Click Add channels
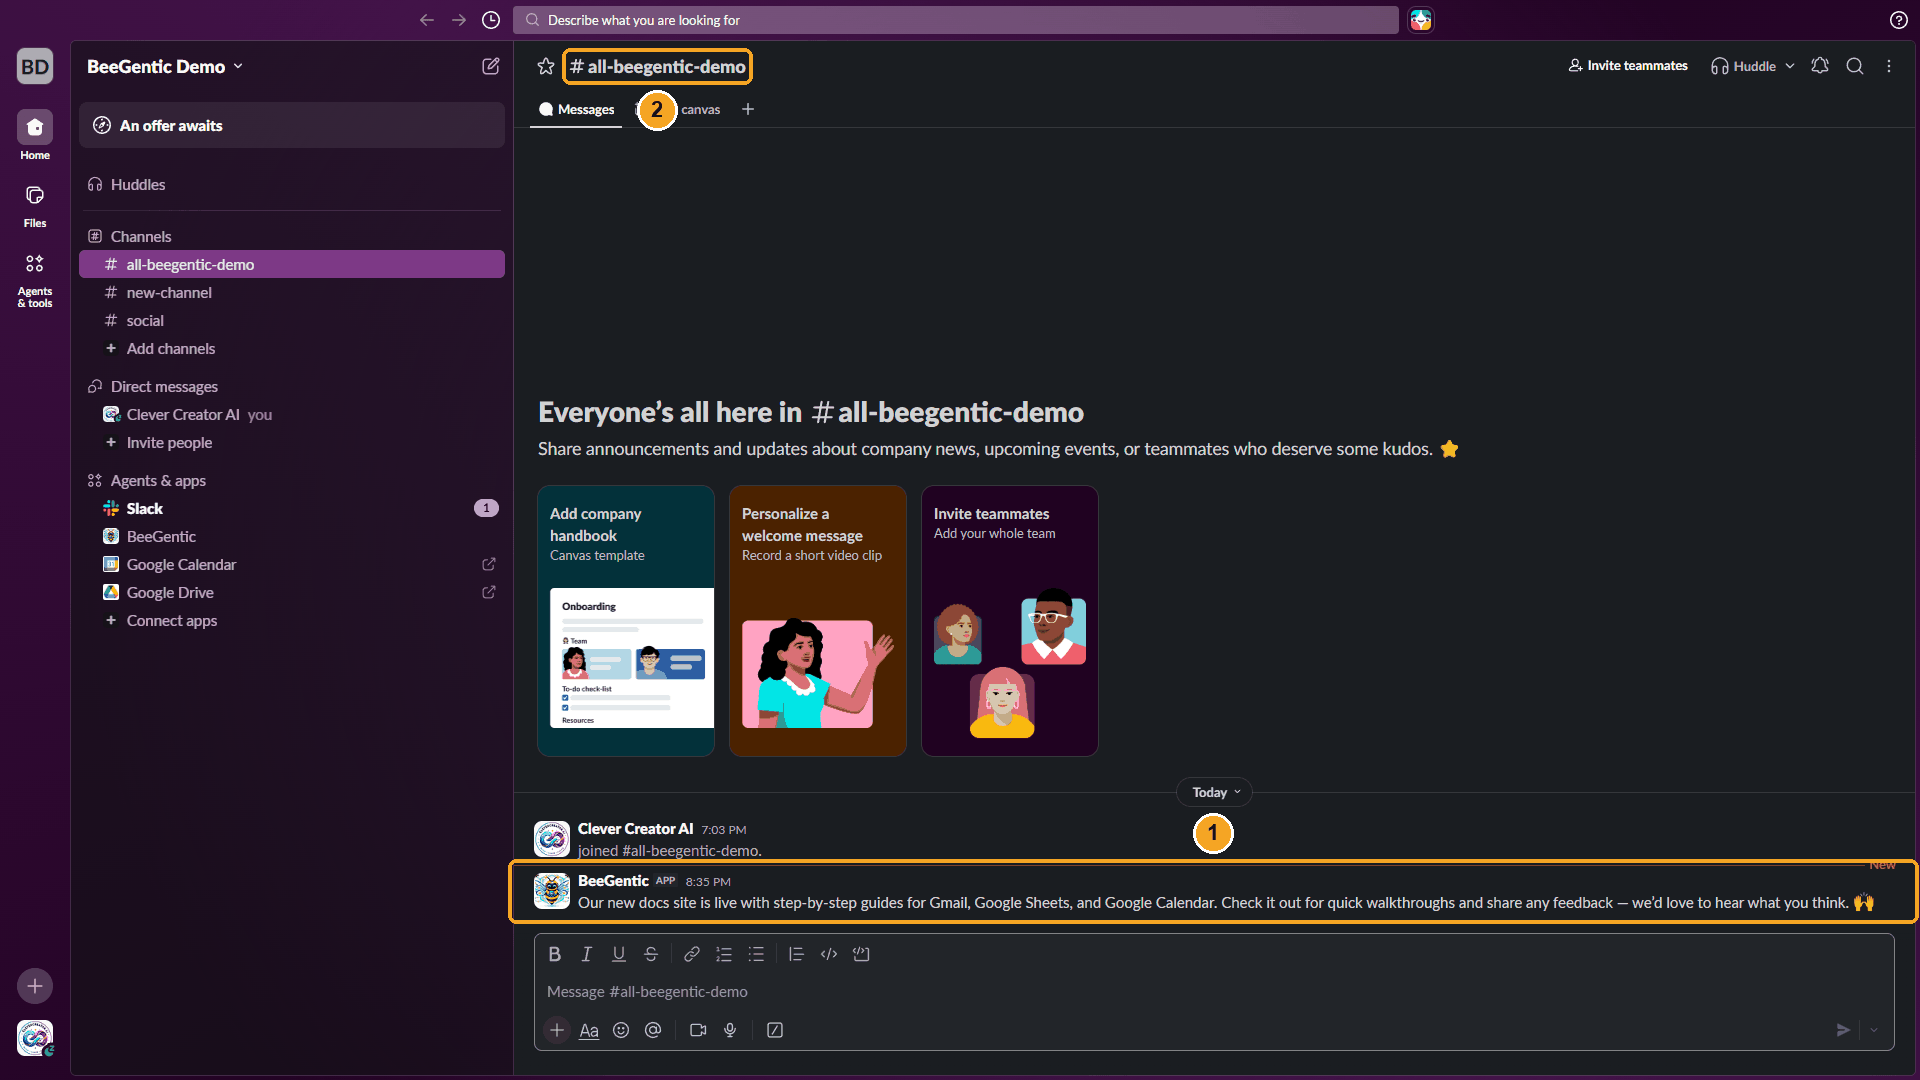Image resolution: width=1920 pixels, height=1080 pixels. pyautogui.click(x=292, y=349)
